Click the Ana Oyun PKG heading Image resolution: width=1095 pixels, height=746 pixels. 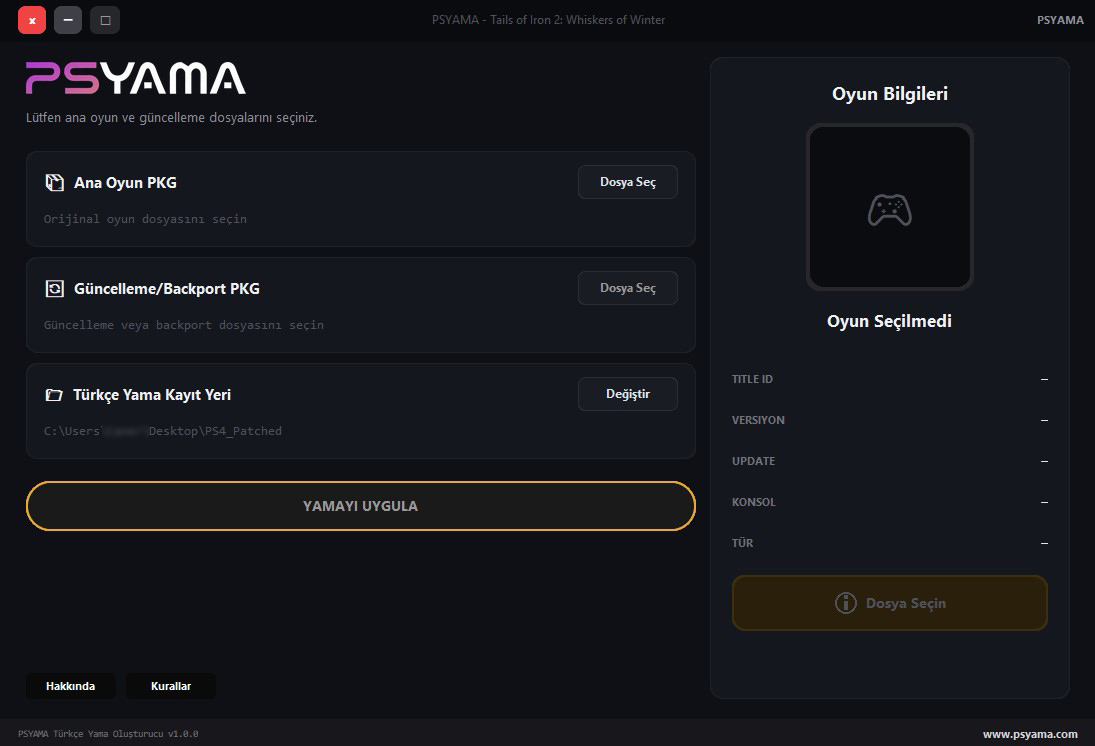[x=126, y=183]
